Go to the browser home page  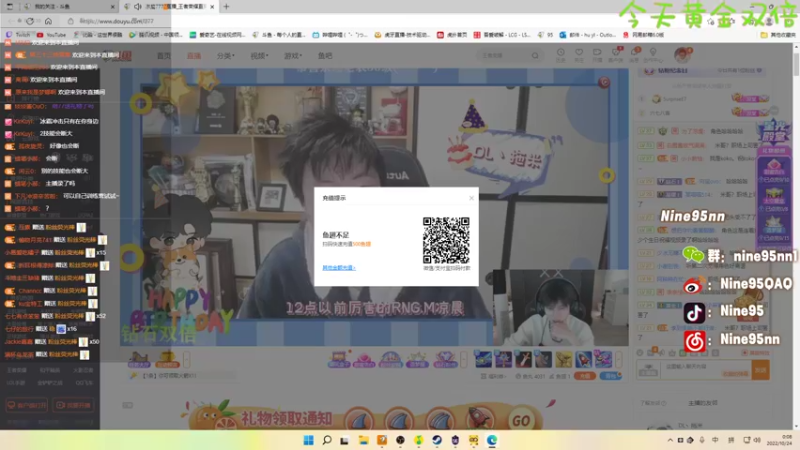(x=48, y=21)
